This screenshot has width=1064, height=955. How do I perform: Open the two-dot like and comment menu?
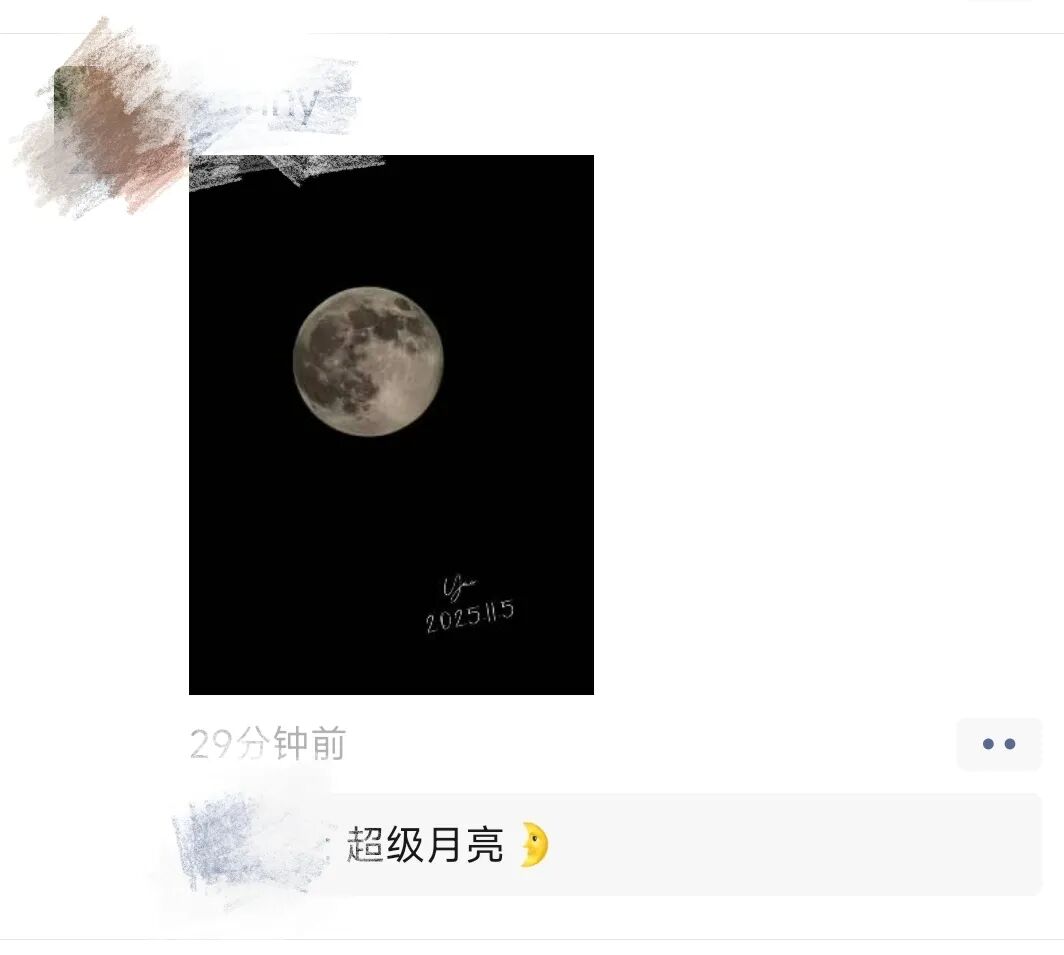pyautogui.click(x=999, y=744)
